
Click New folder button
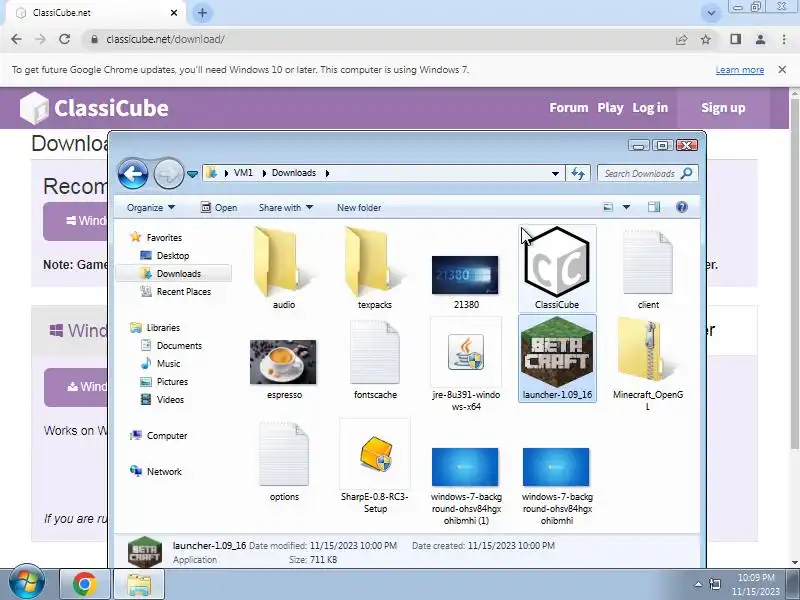click(359, 208)
